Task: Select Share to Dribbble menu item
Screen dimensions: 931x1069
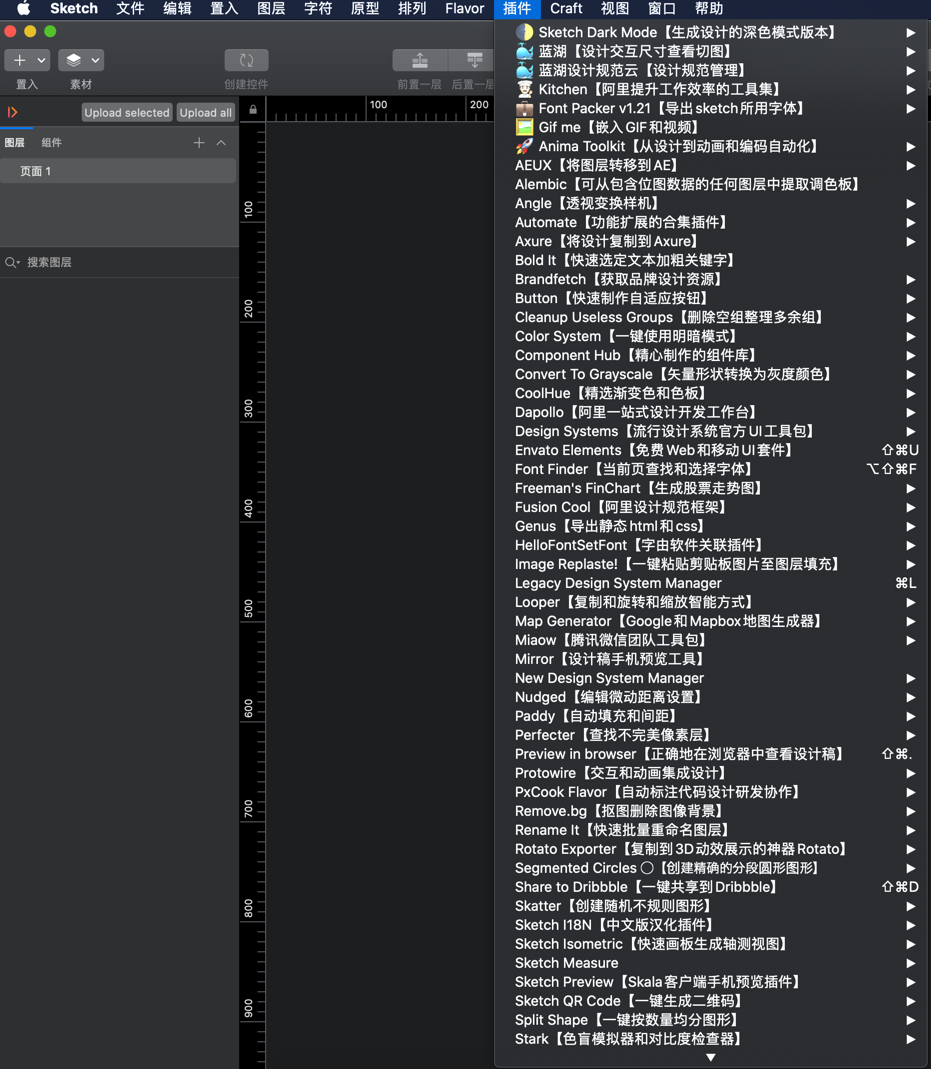Action: click(712, 887)
